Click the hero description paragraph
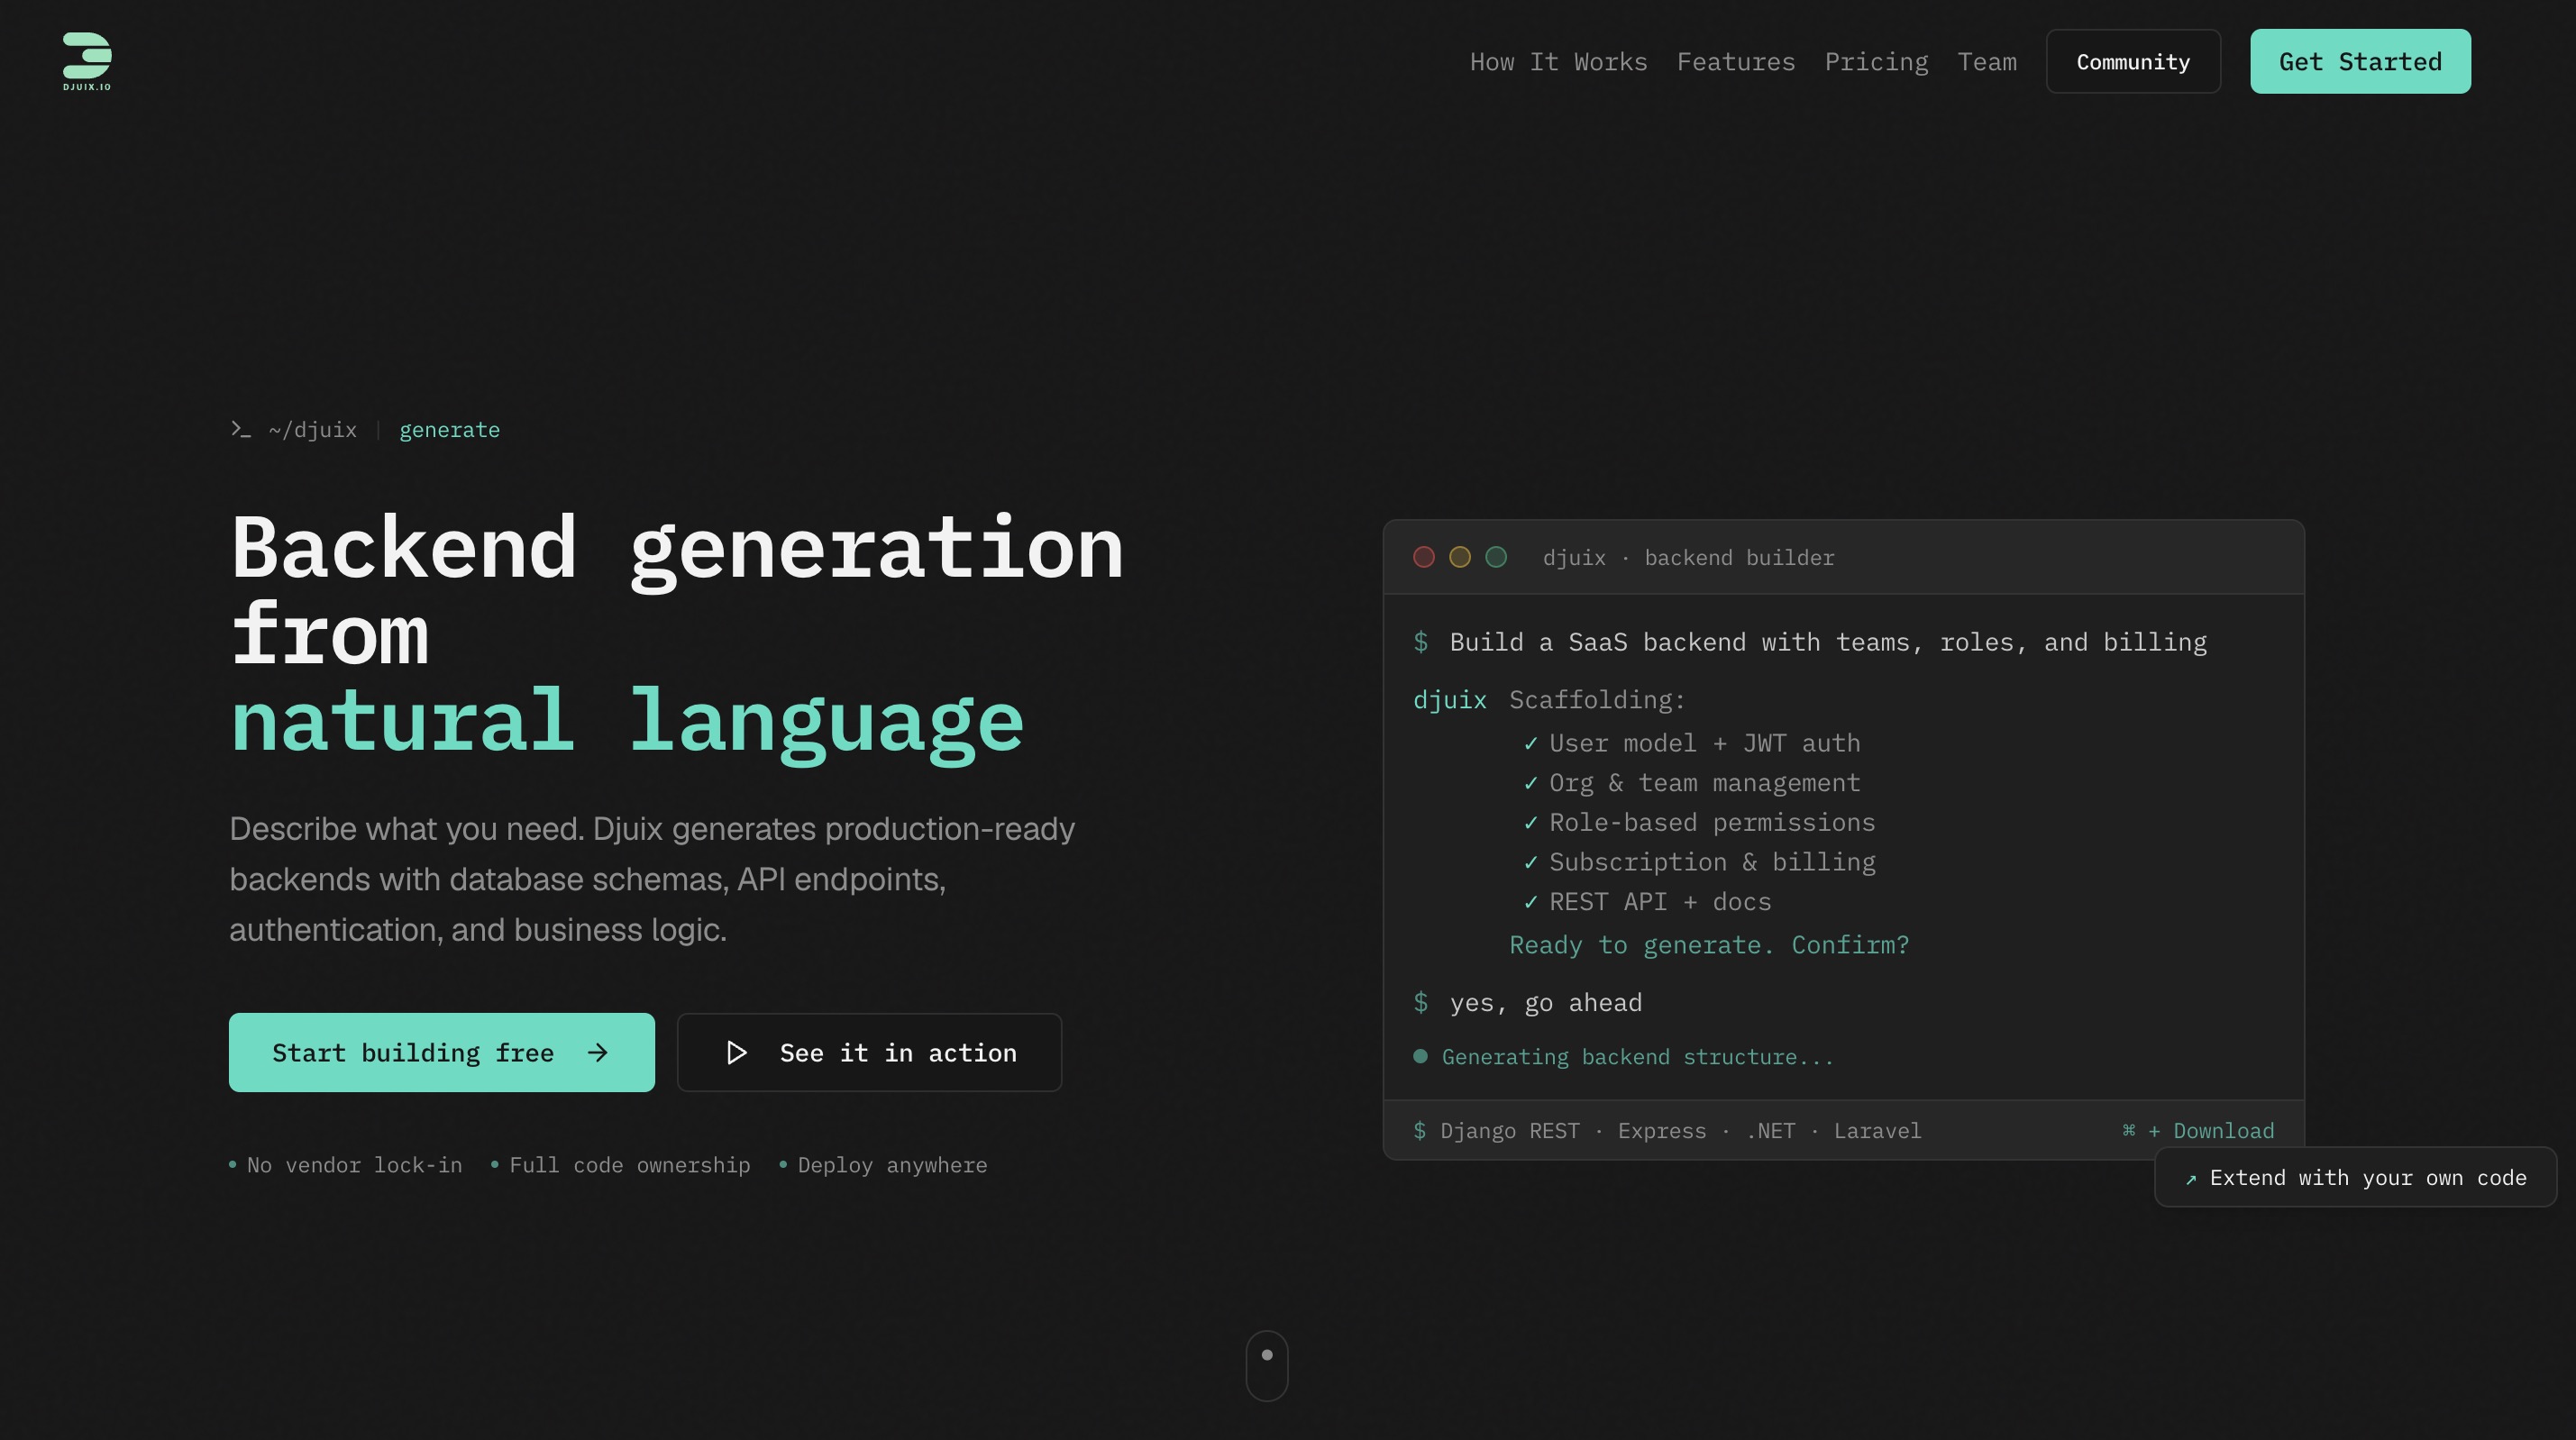2576x1440 pixels. (x=652, y=879)
